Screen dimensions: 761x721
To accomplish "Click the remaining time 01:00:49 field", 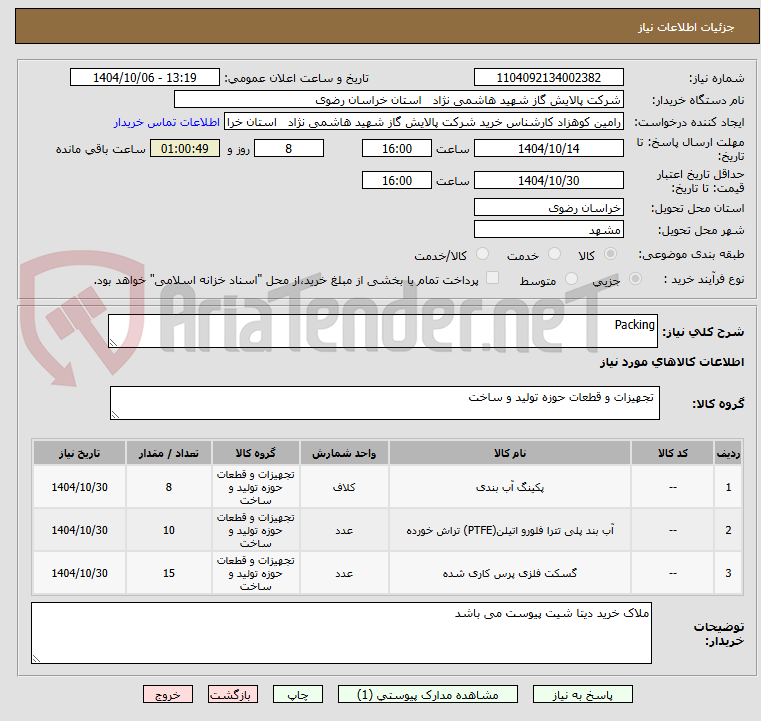I will pyautogui.click(x=185, y=148).
